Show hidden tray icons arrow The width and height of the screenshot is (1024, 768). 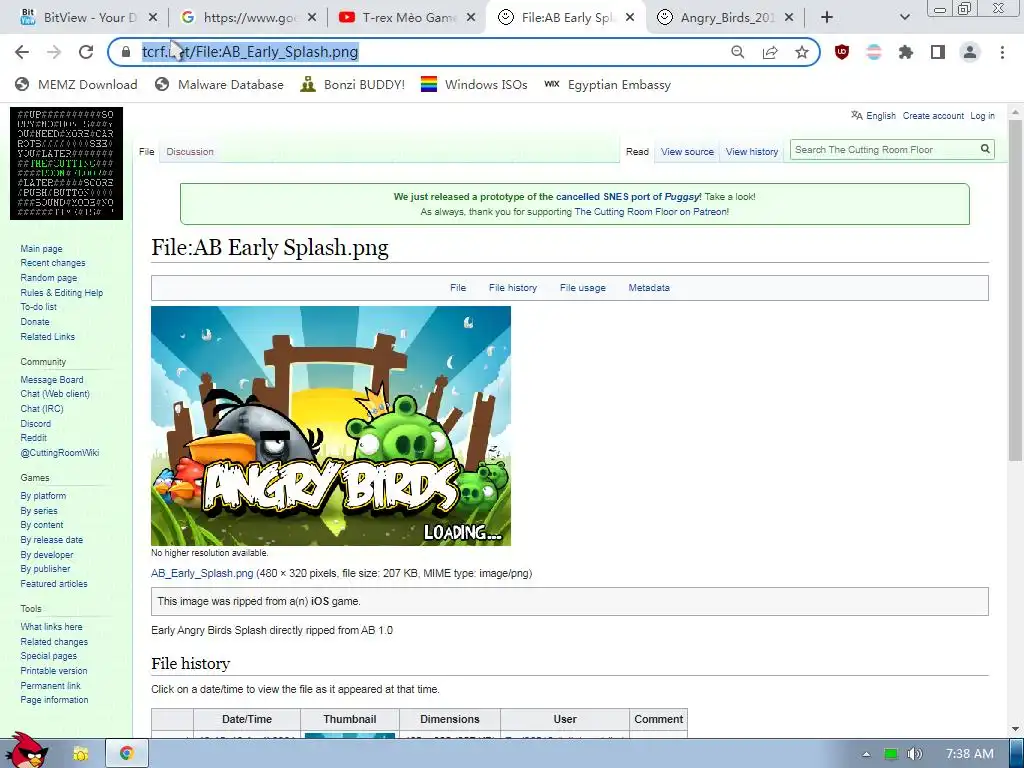866,754
